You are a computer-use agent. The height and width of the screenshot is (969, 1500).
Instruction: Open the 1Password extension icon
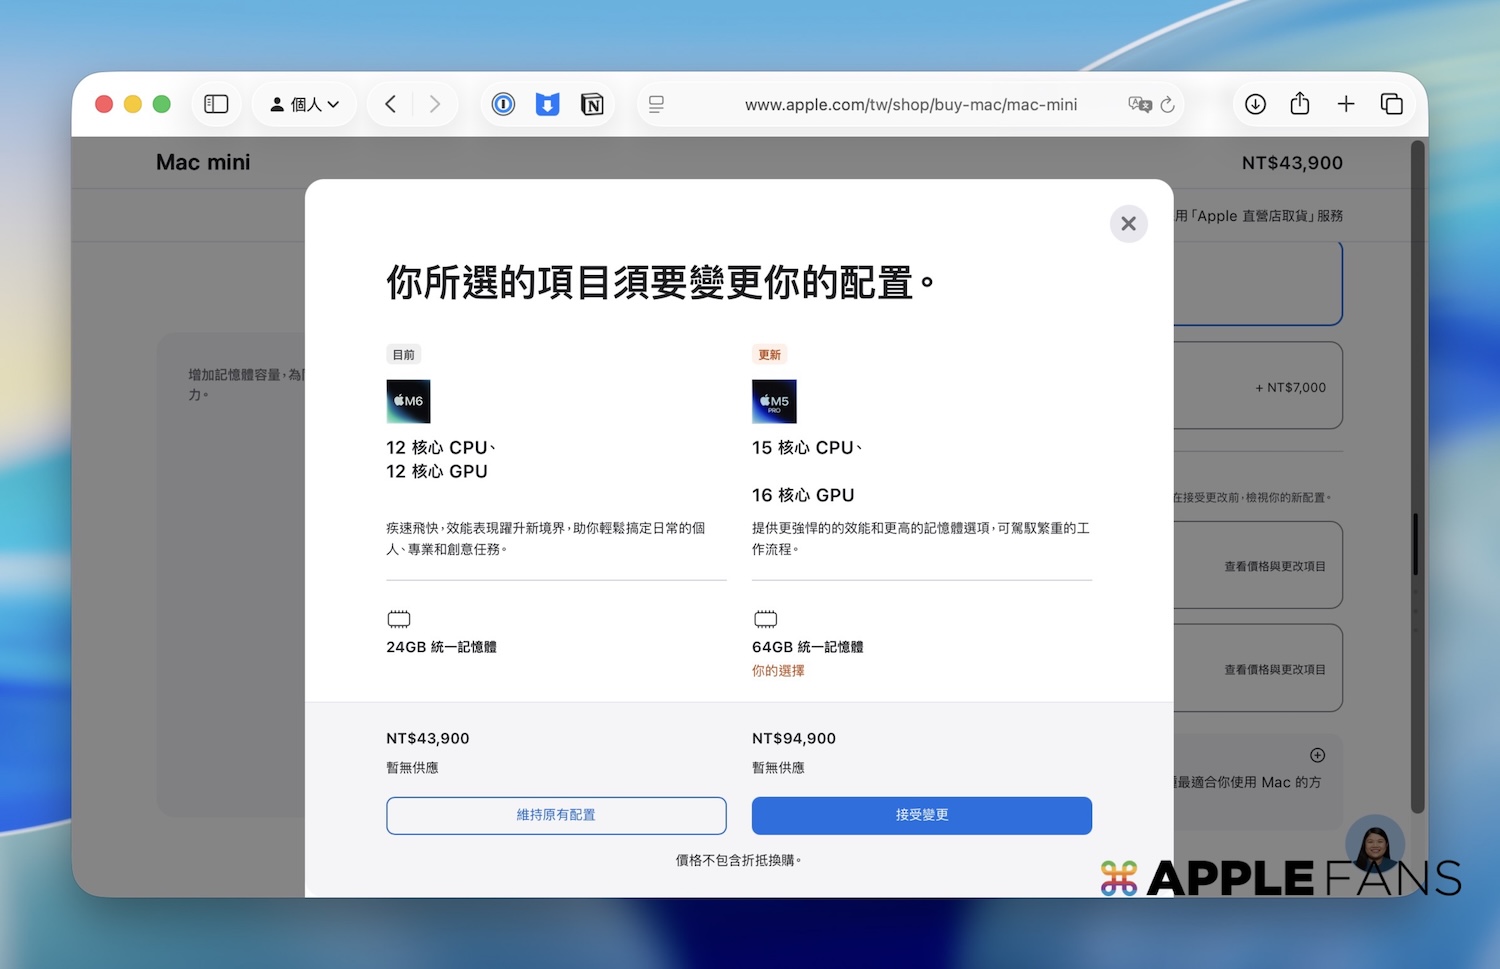503,104
